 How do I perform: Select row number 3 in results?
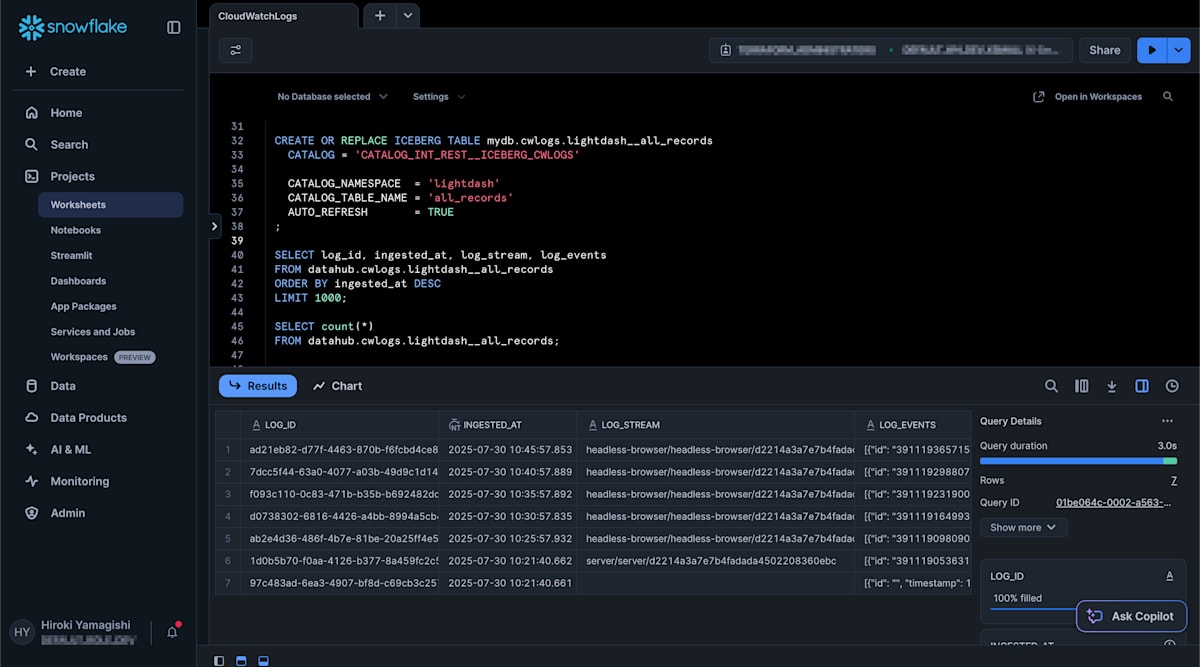[x=228, y=494]
